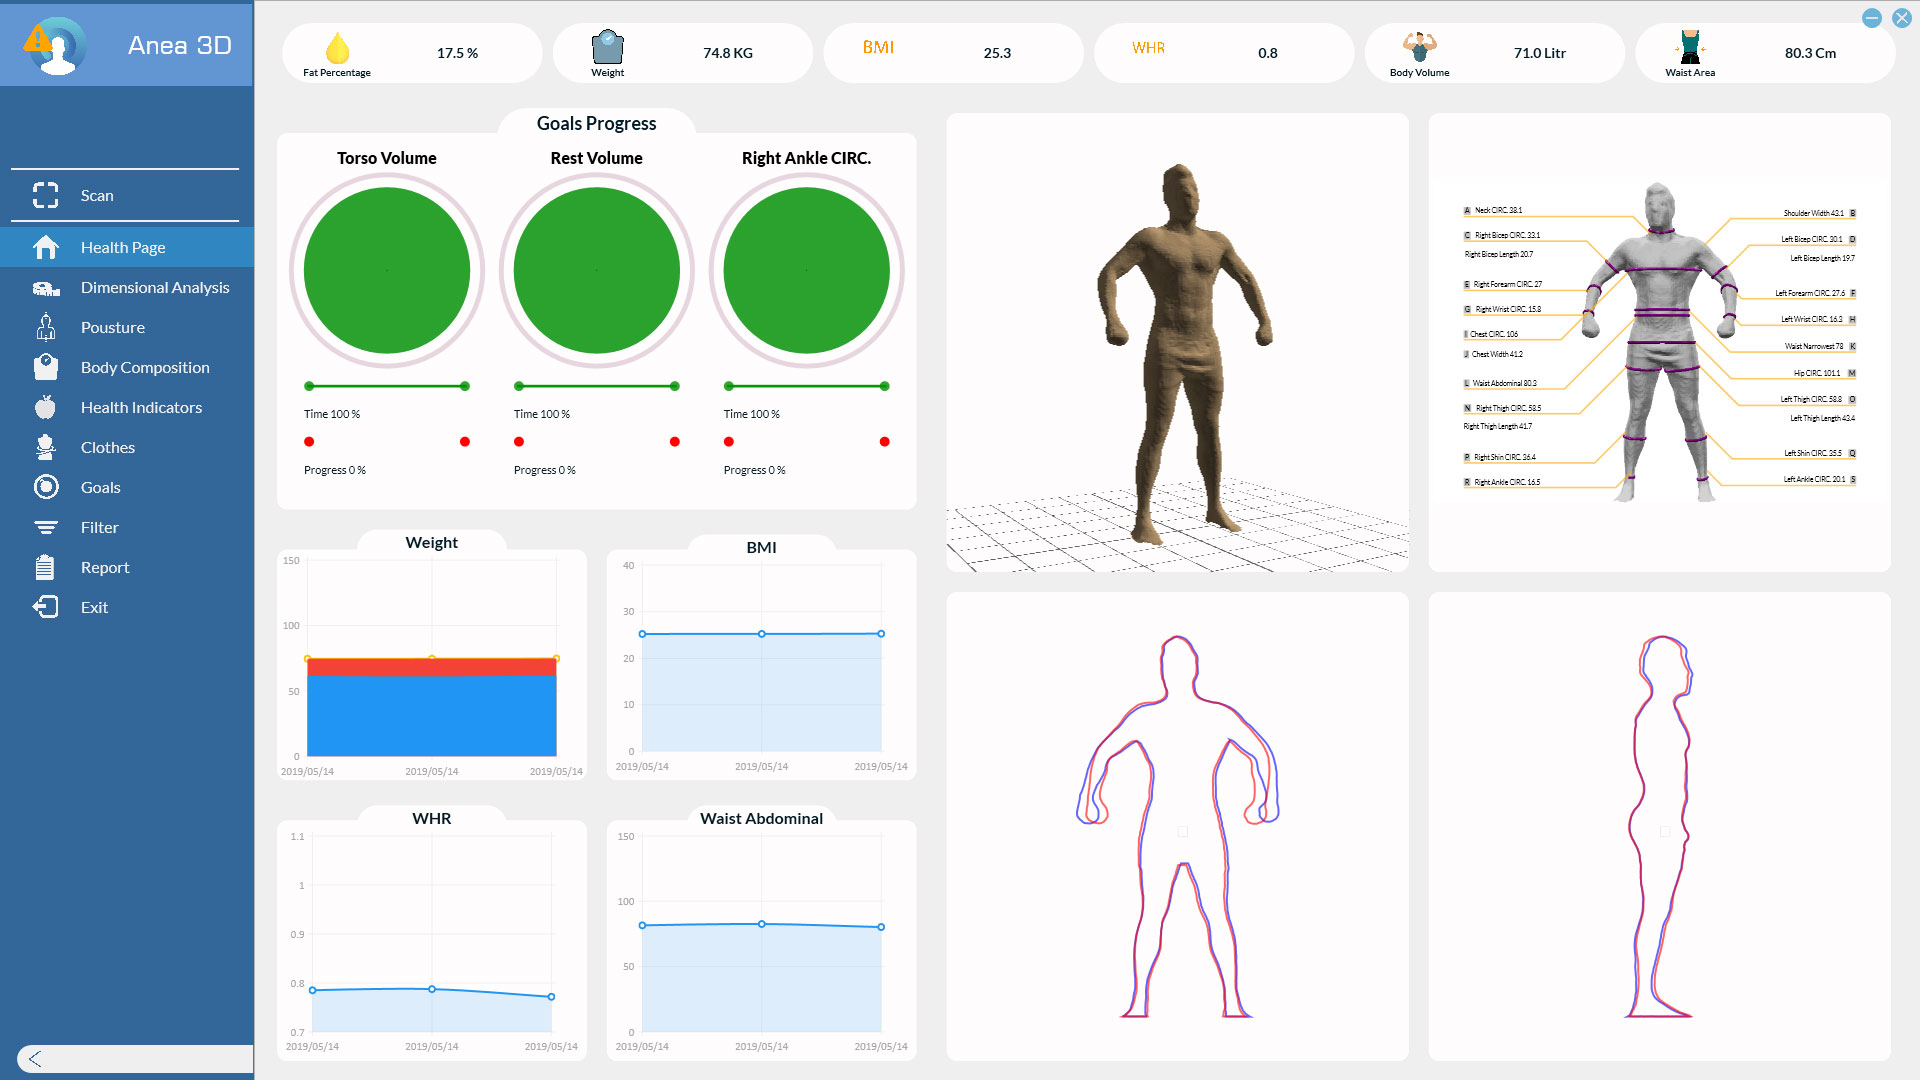Image resolution: width=1920 pixels, height=1080 pixels.
Task: Open the Dimensional Analysis menu entry
Action: (154, 287)
